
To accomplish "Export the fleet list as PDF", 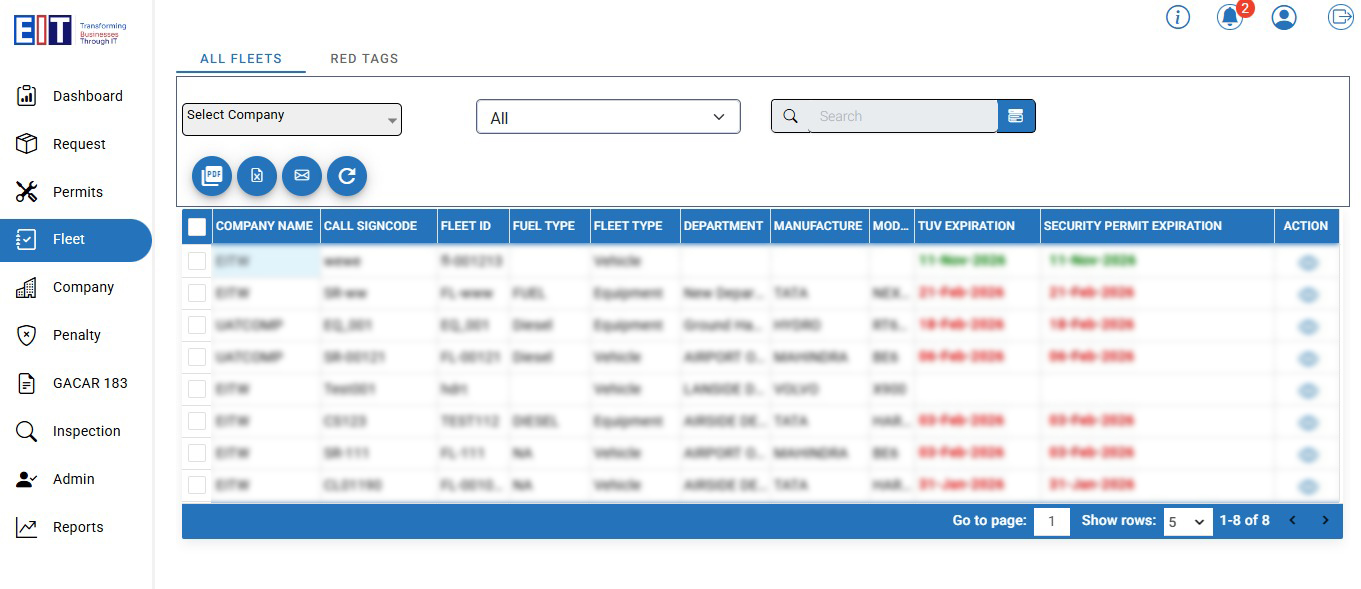I will (212, 176).
